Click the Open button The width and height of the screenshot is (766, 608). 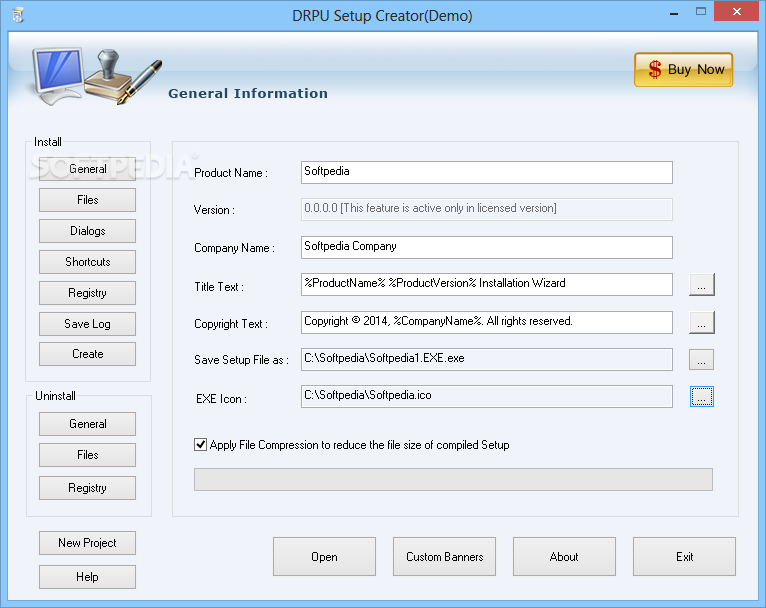[324, 557]
